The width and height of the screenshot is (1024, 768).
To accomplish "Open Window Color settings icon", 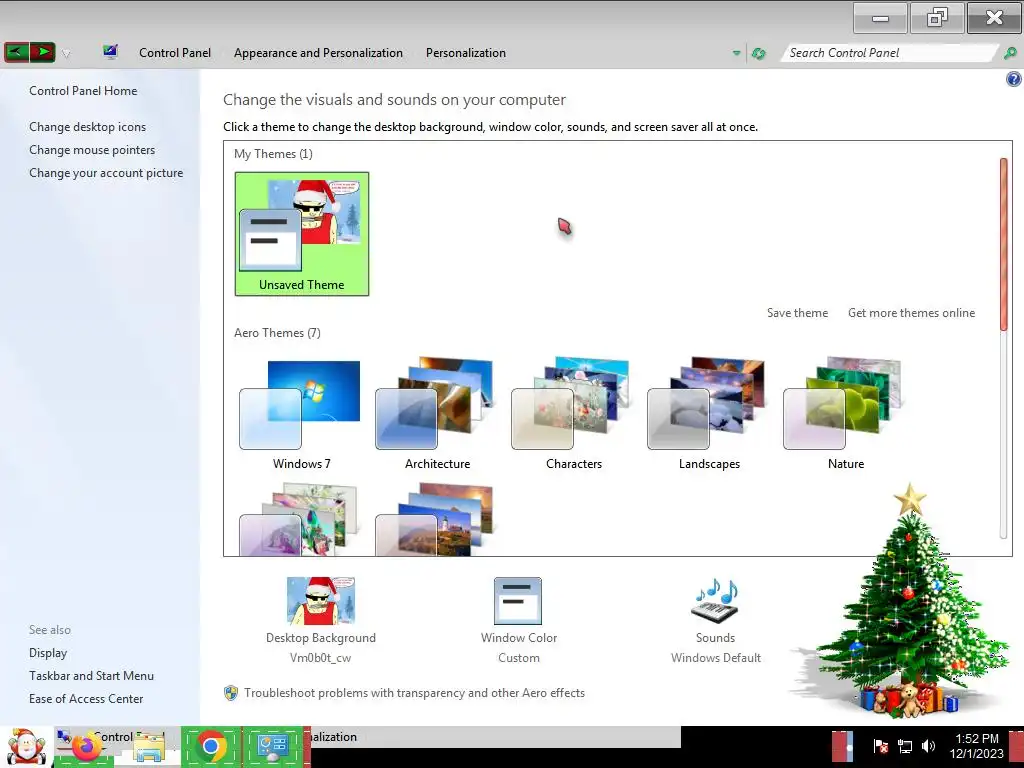I will pos(518,601).
